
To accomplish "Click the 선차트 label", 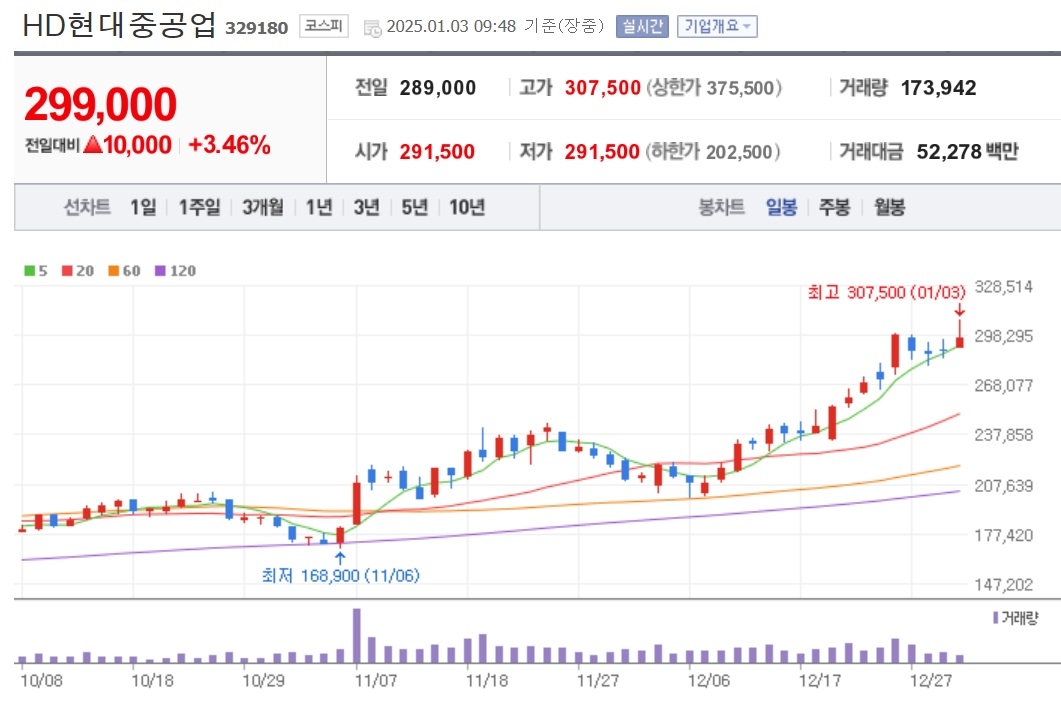I will tap(87, 207).
